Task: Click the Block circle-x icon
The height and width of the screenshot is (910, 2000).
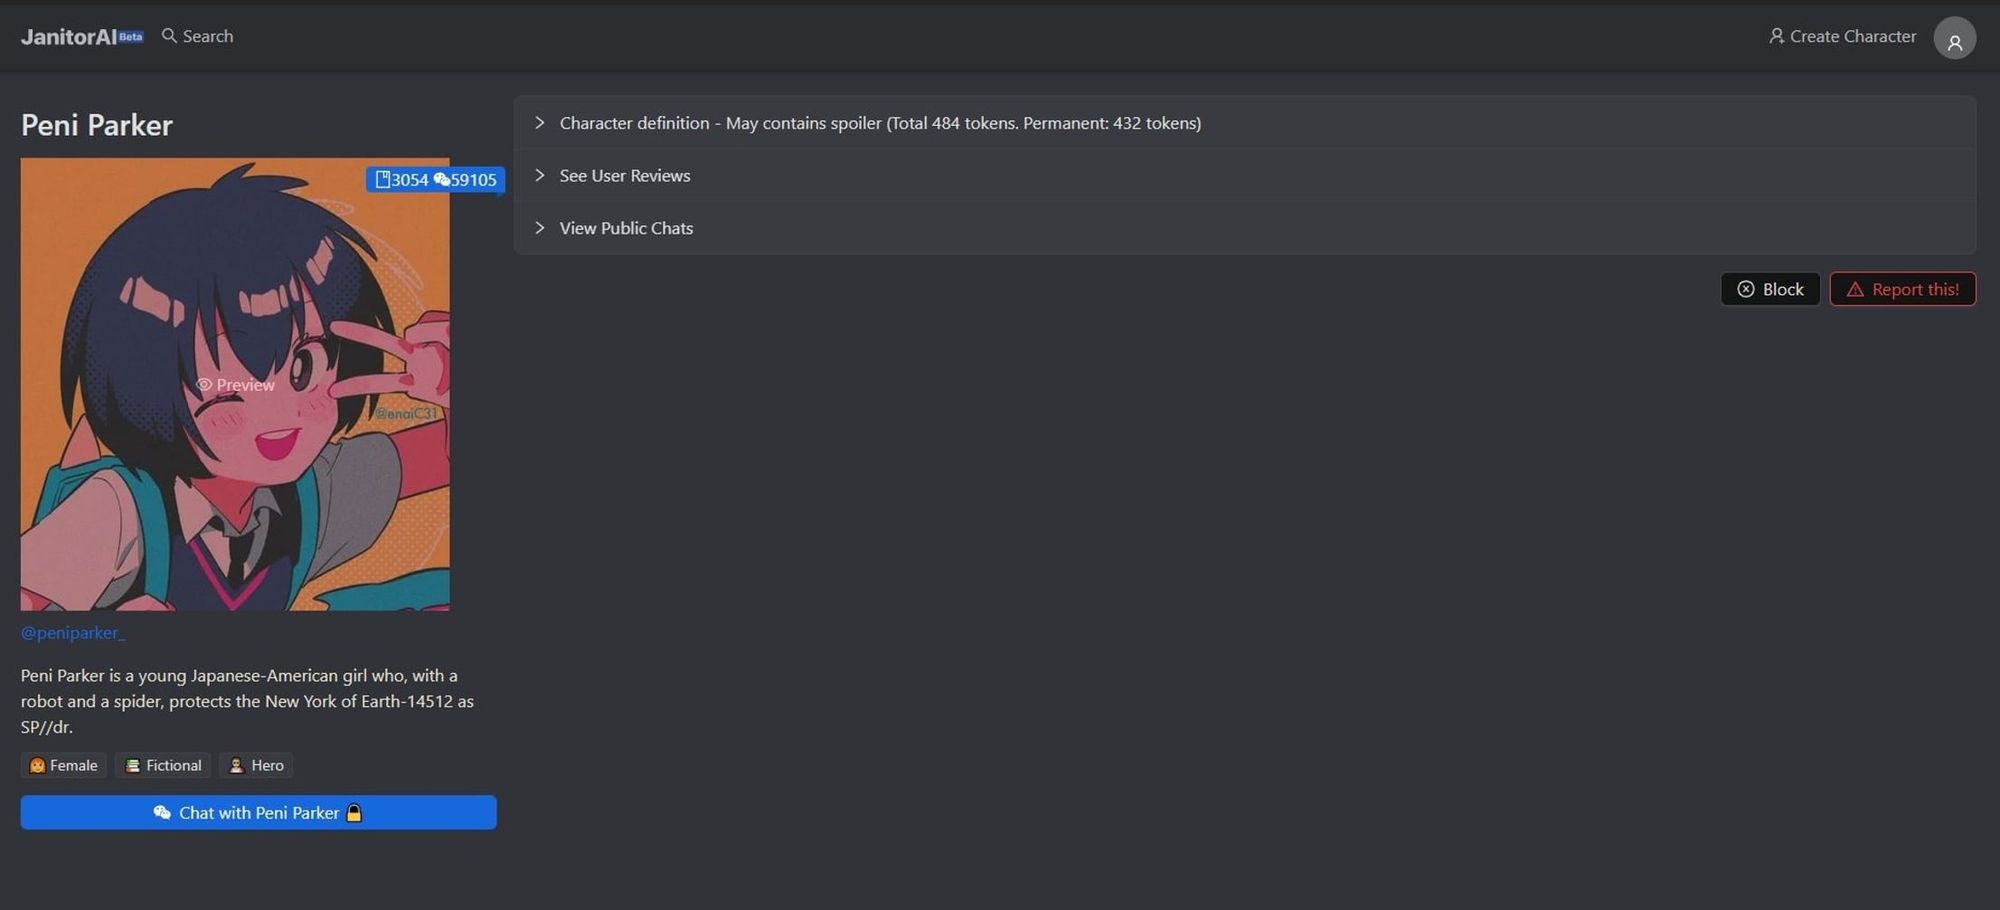Action: pyautogui.click(x=1746, y=289)
